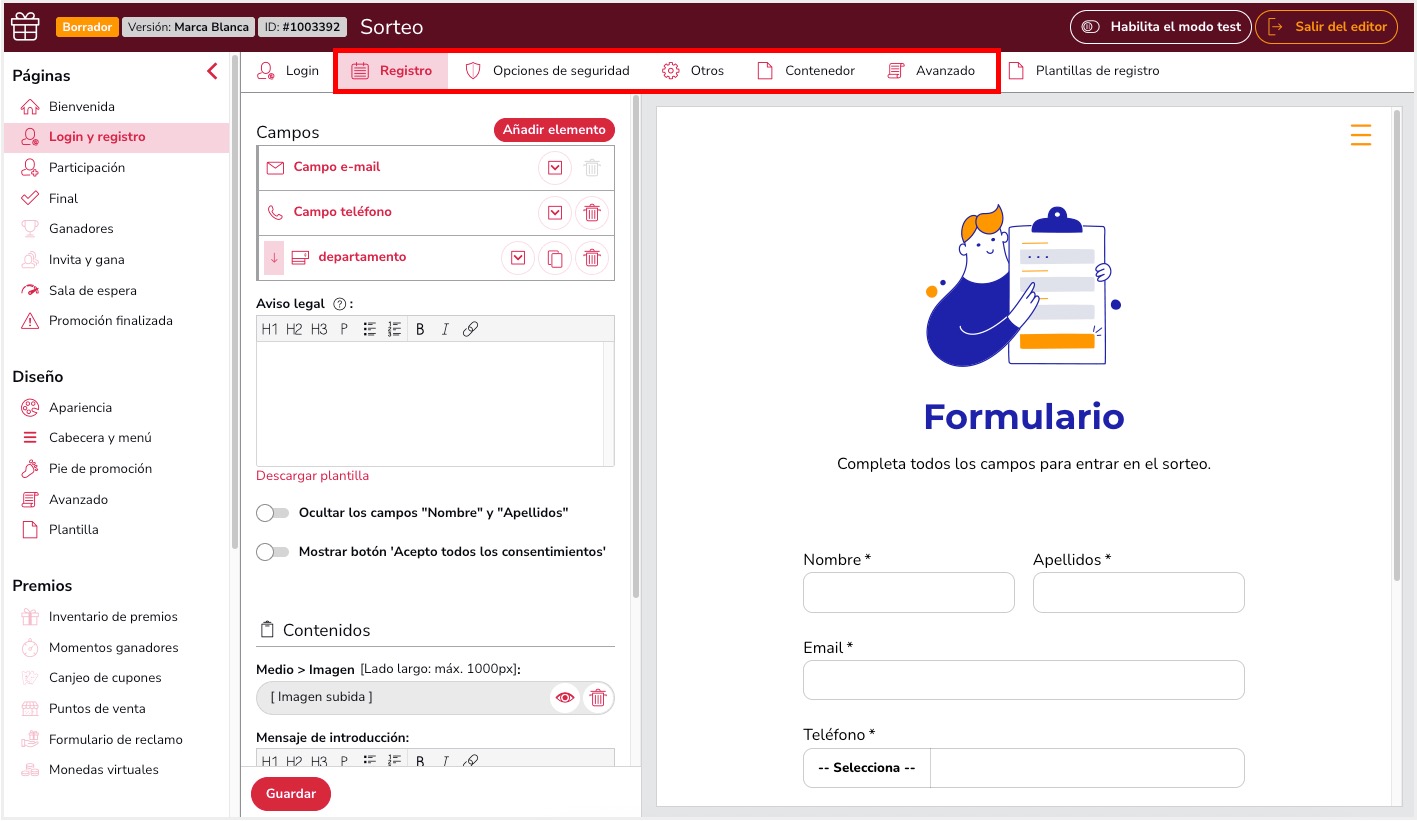Delete the Campo teléfono field
Viewport: 1417px width, 821px height.
591,212
